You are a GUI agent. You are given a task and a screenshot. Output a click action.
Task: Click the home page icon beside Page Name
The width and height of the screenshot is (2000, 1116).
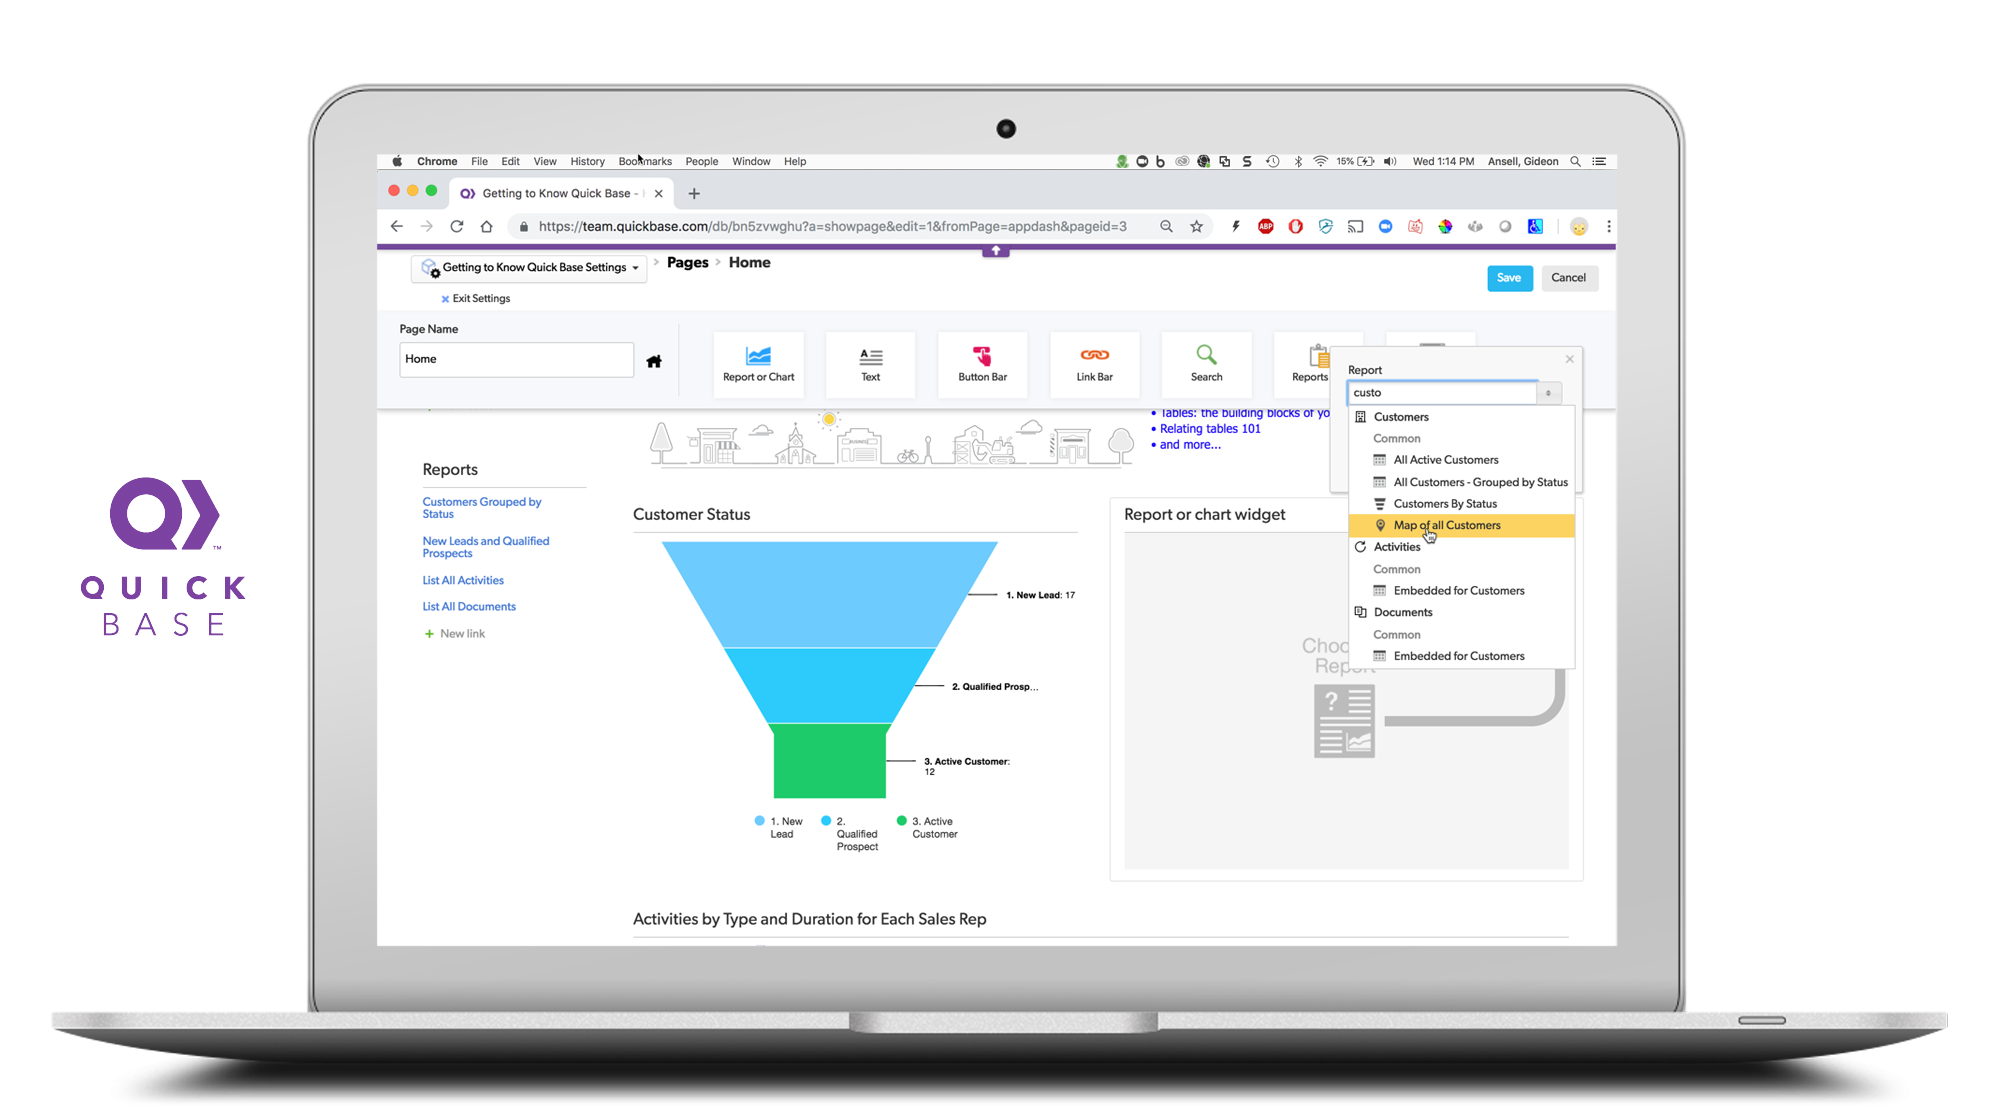tap(654, 361)
